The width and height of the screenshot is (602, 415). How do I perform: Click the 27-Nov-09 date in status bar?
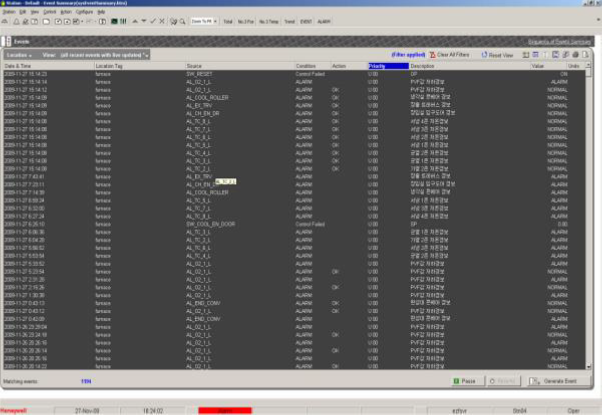coord(87,411)
